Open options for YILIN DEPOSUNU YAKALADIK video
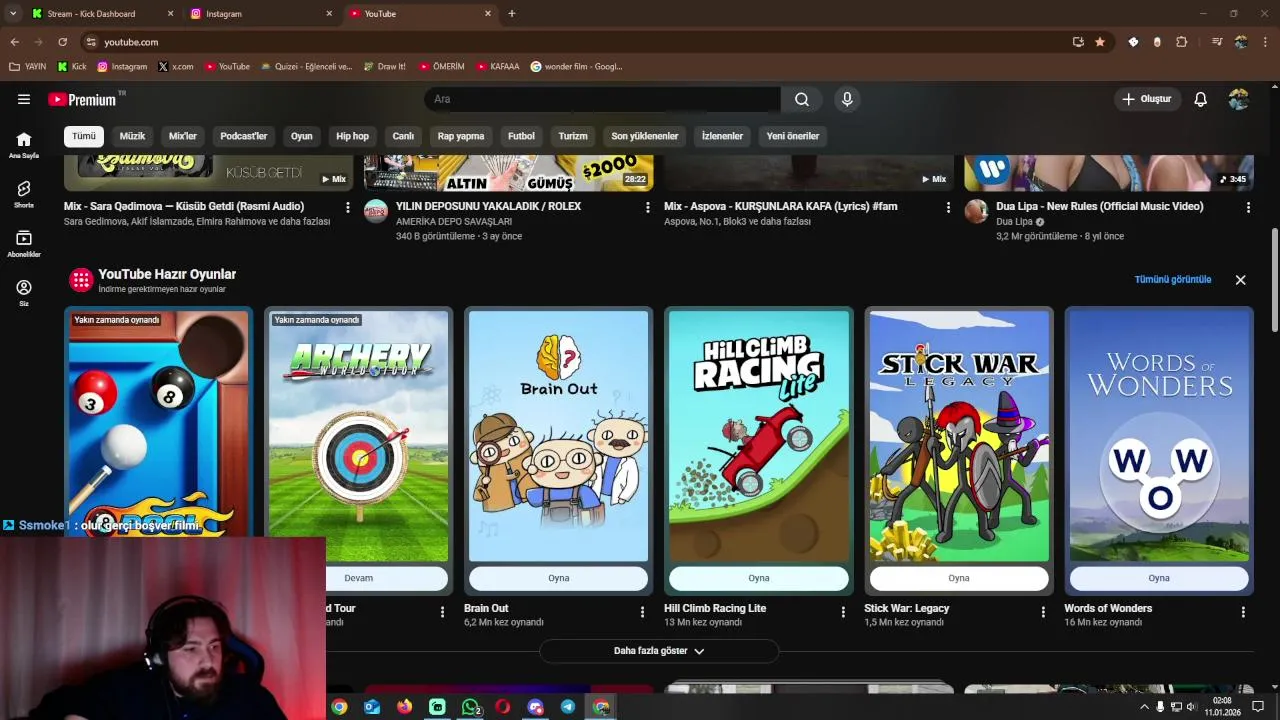Screen dimensions: 1280x720 point(648,207)
